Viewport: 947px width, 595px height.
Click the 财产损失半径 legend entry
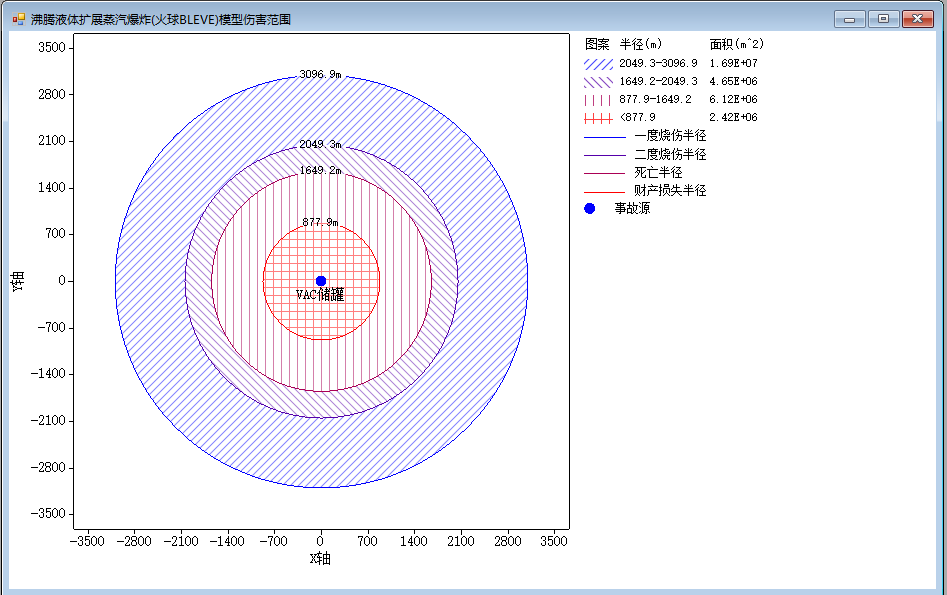point(645,190)
